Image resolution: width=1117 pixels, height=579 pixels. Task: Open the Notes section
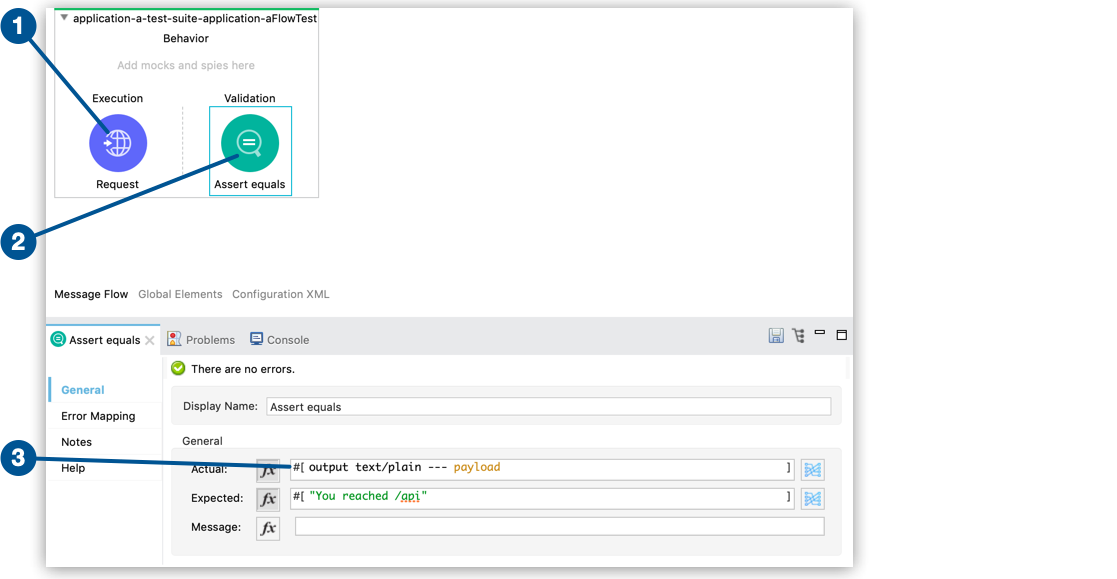coord(76,442)
